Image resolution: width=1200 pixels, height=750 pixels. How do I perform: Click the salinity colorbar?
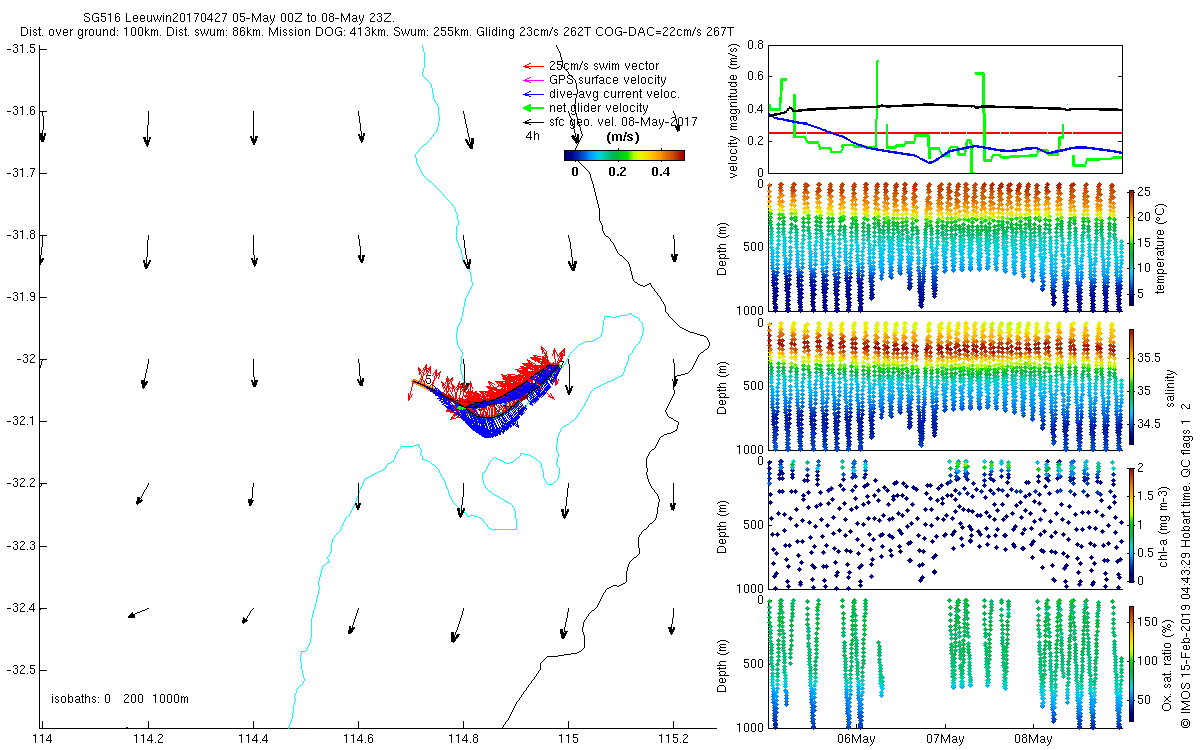1131,387
